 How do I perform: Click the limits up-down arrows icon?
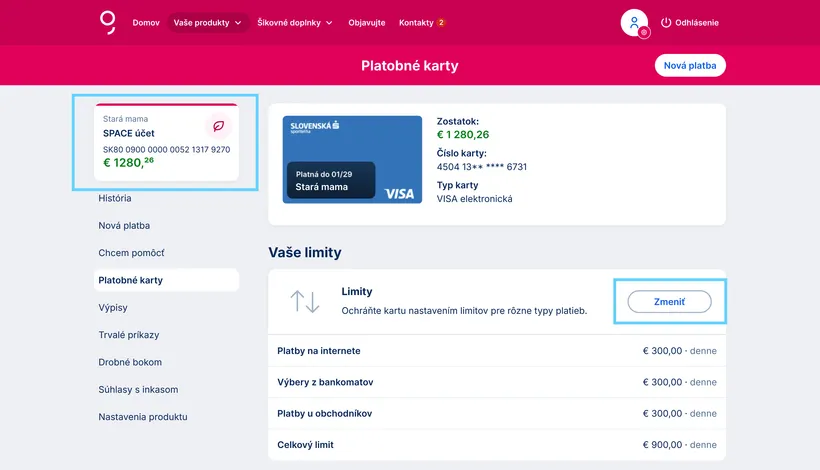coord(305,301)
